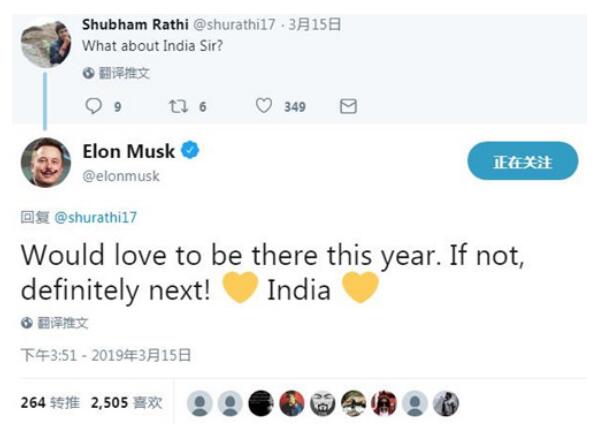Screen dimensions: 608x445
Task: Translate Elon's tweet via 翻译推文
Action: tap(63, 323)
